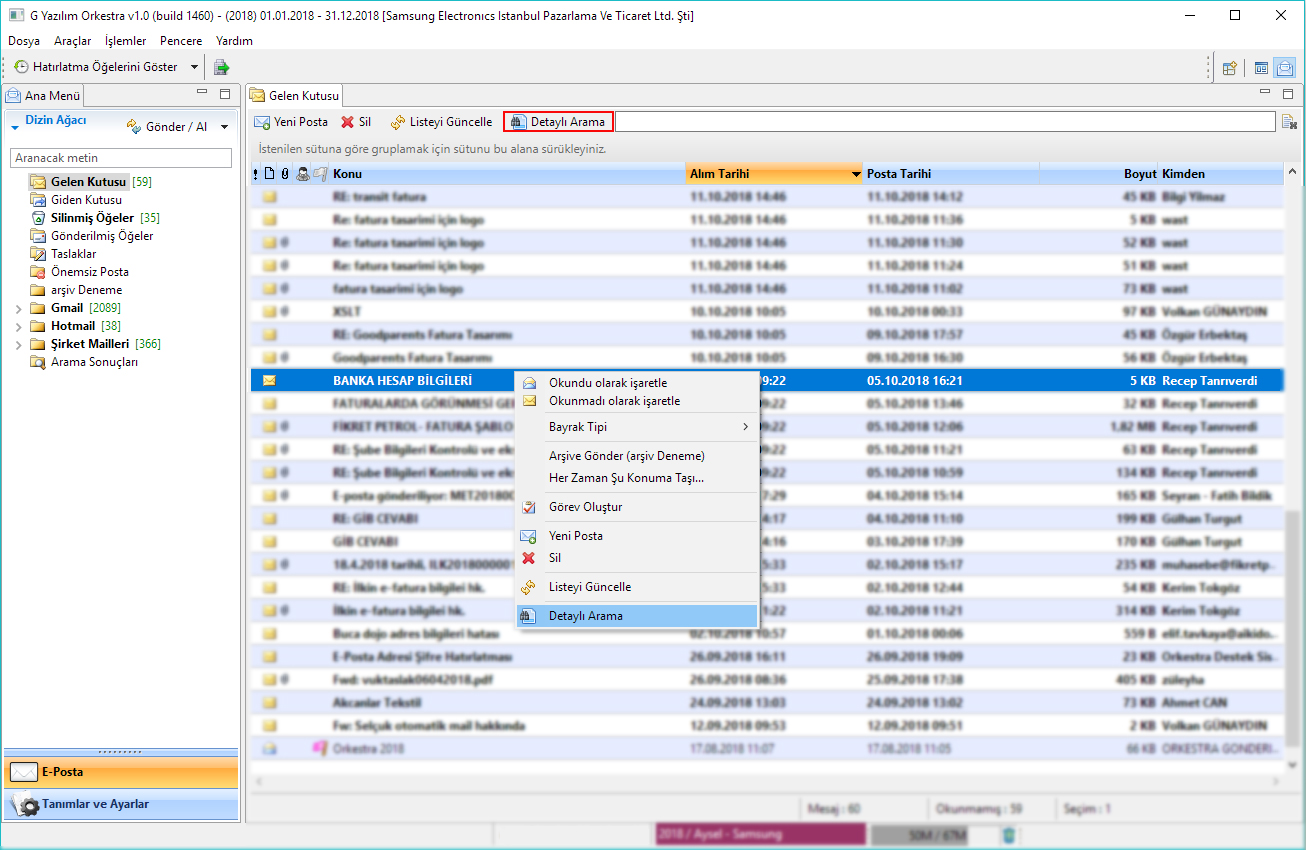1306x850 pixels.
Task: Select the open-envelope E-Posta perspective icon
Action: coord(1283,68)
